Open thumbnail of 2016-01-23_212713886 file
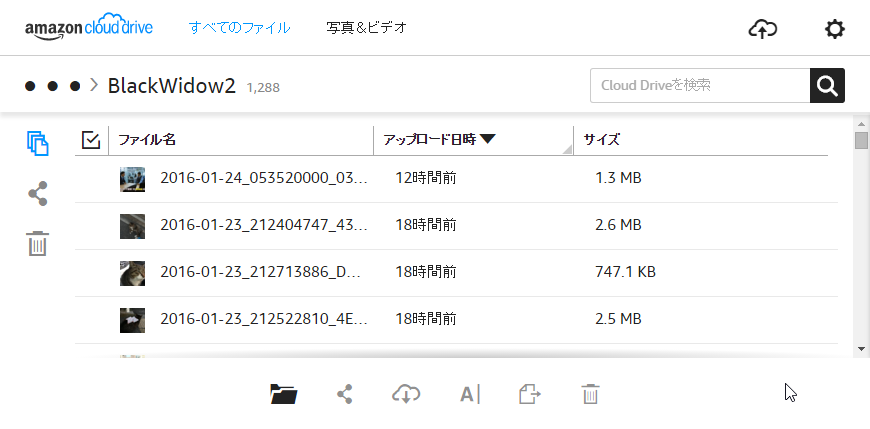 tap(133, 274)
